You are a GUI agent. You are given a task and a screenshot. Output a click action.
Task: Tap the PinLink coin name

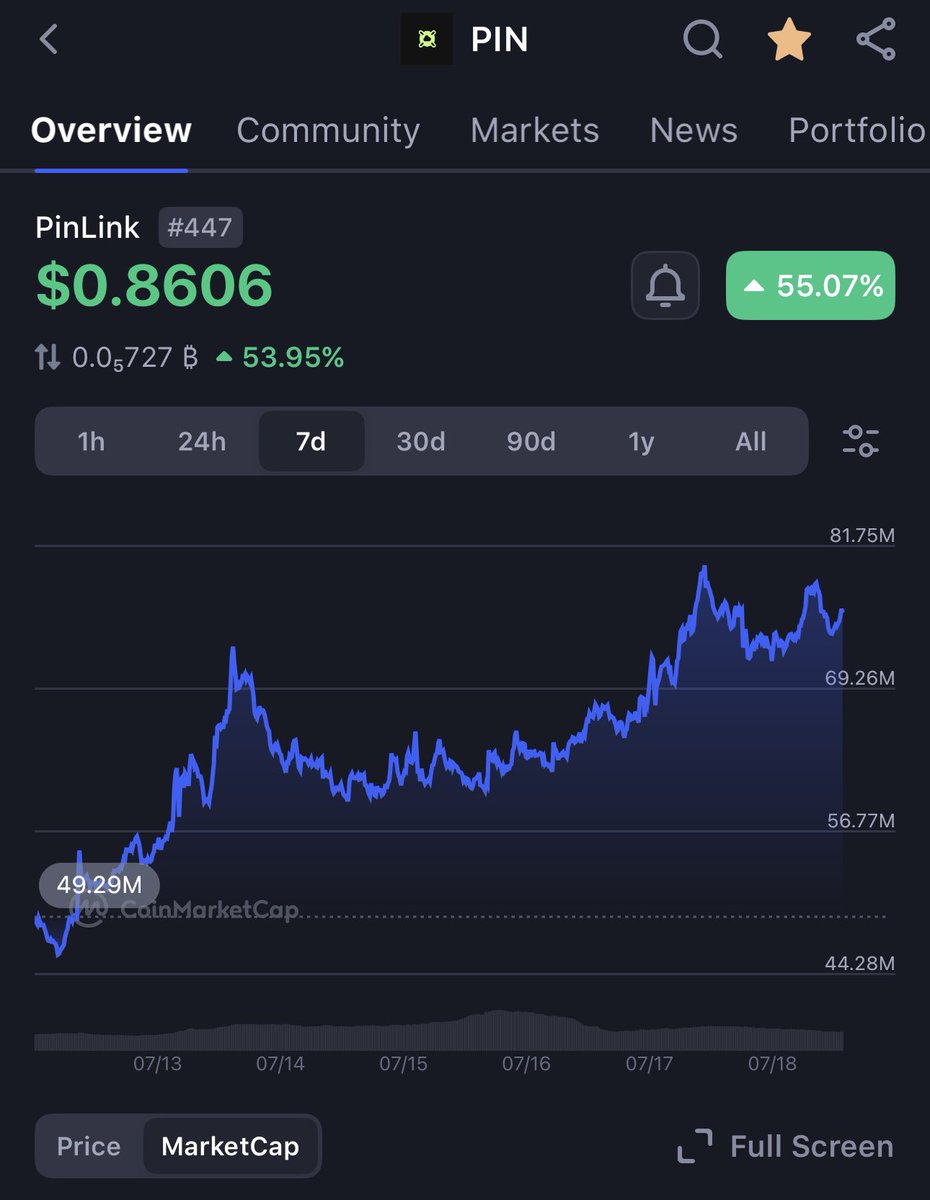click(88, 227)
